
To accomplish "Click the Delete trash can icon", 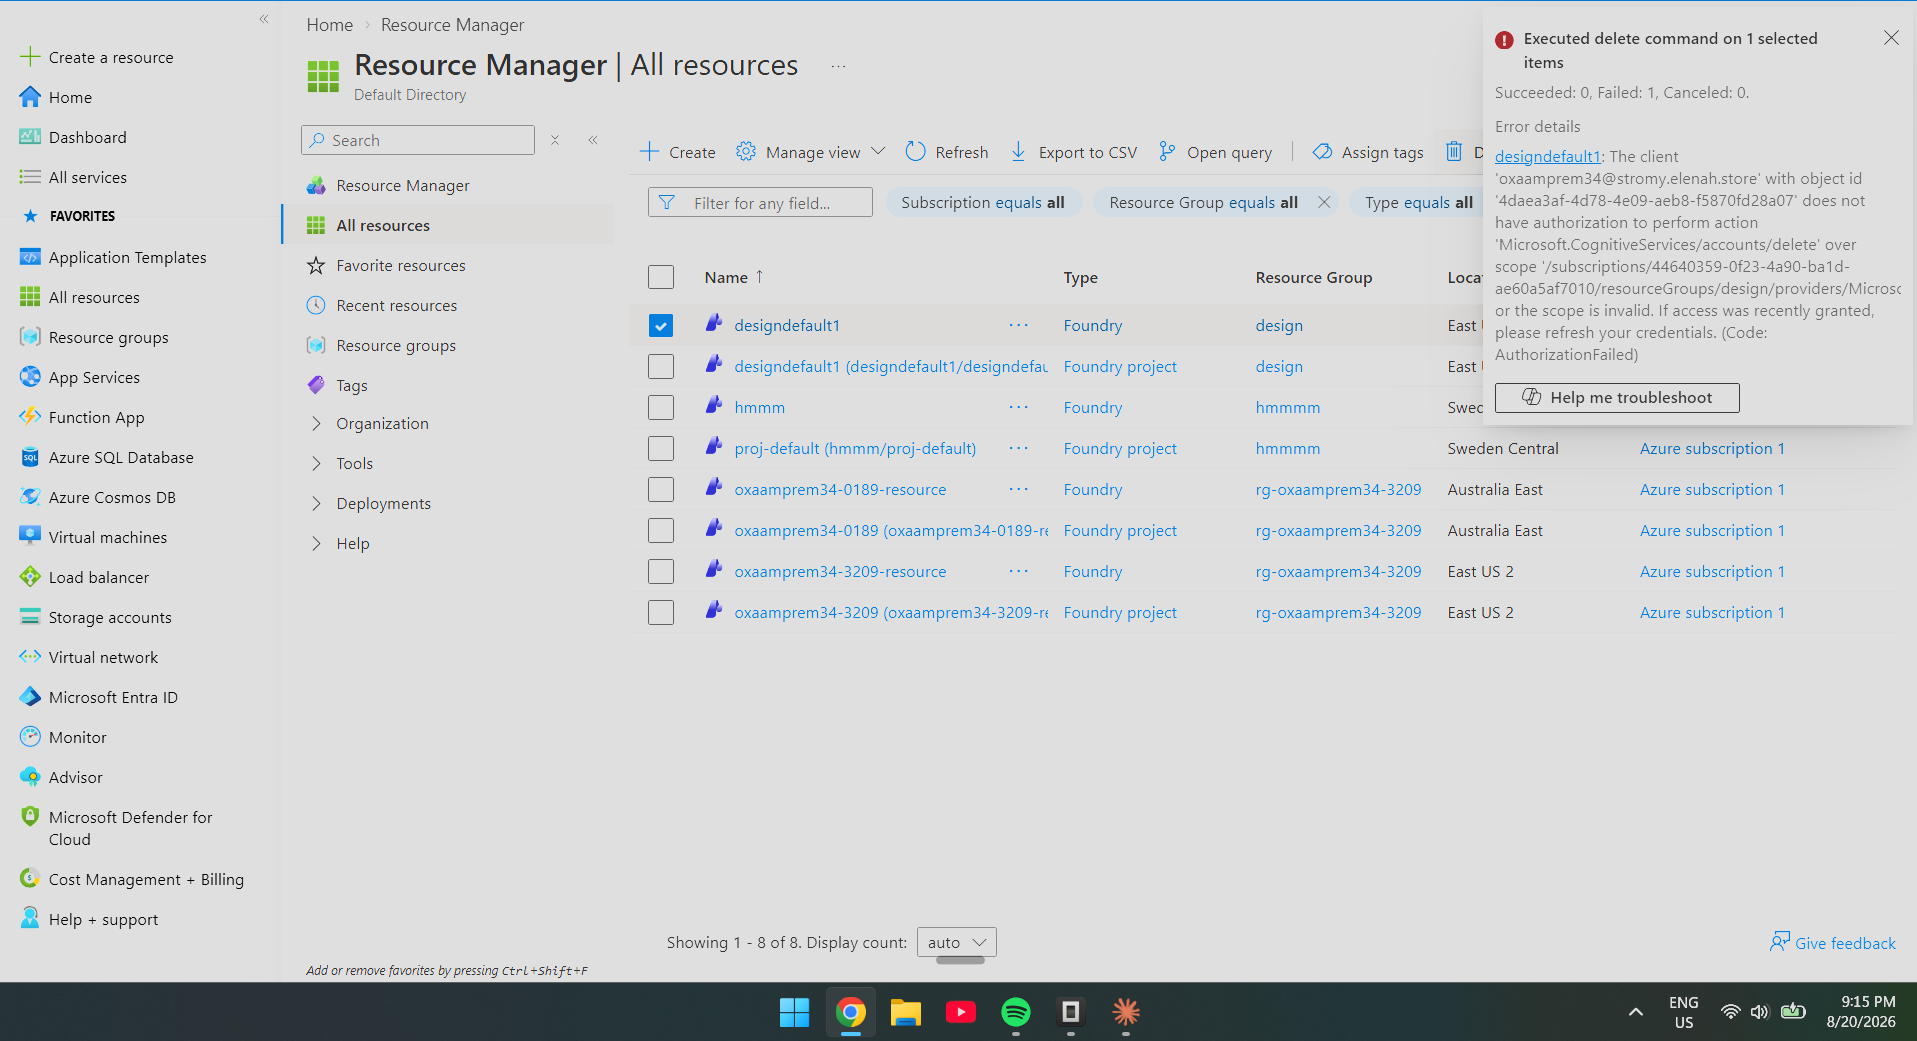I will (x=1454, y=152).
